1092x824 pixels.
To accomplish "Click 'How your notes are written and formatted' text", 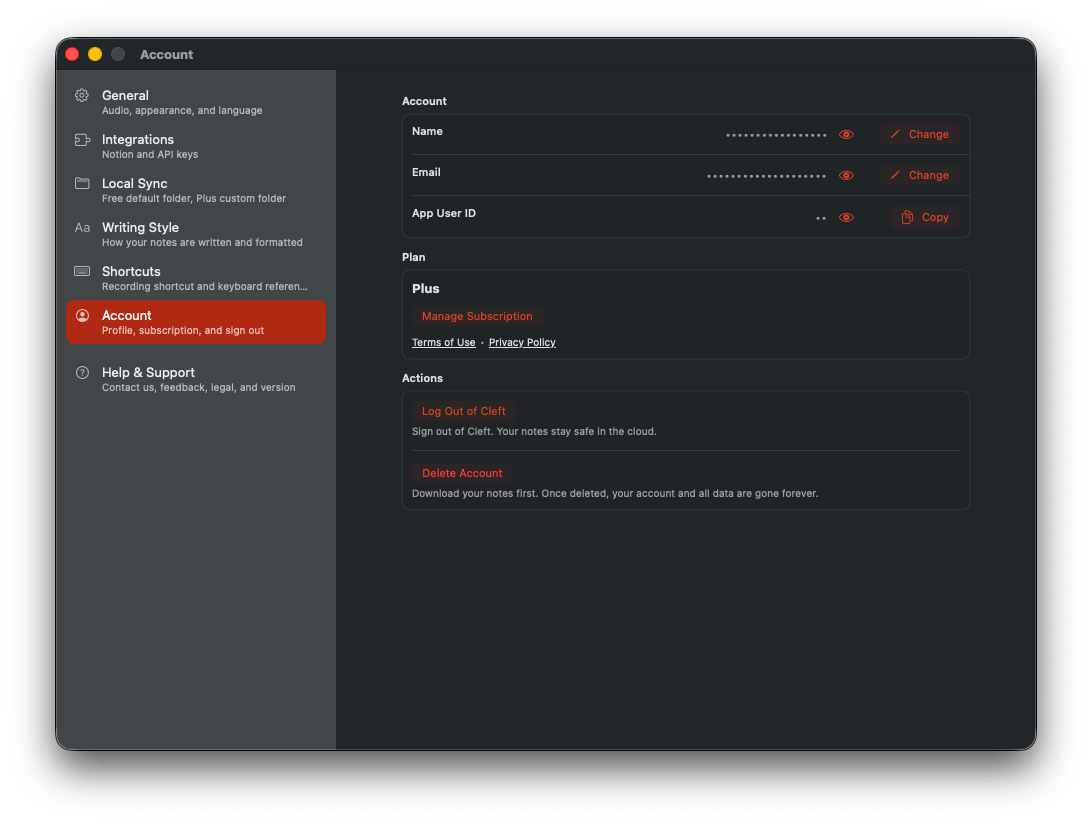I will point(202,242).
